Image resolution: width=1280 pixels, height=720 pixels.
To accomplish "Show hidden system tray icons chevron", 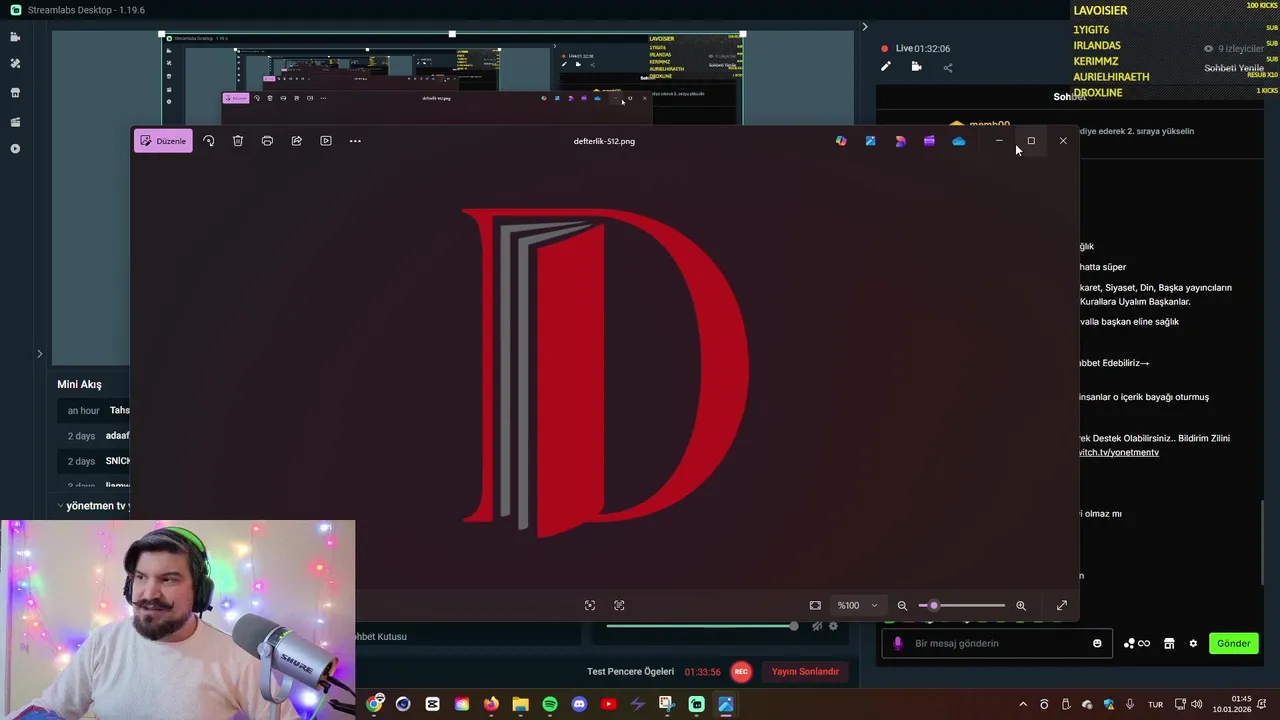I will pos(1023,704).
